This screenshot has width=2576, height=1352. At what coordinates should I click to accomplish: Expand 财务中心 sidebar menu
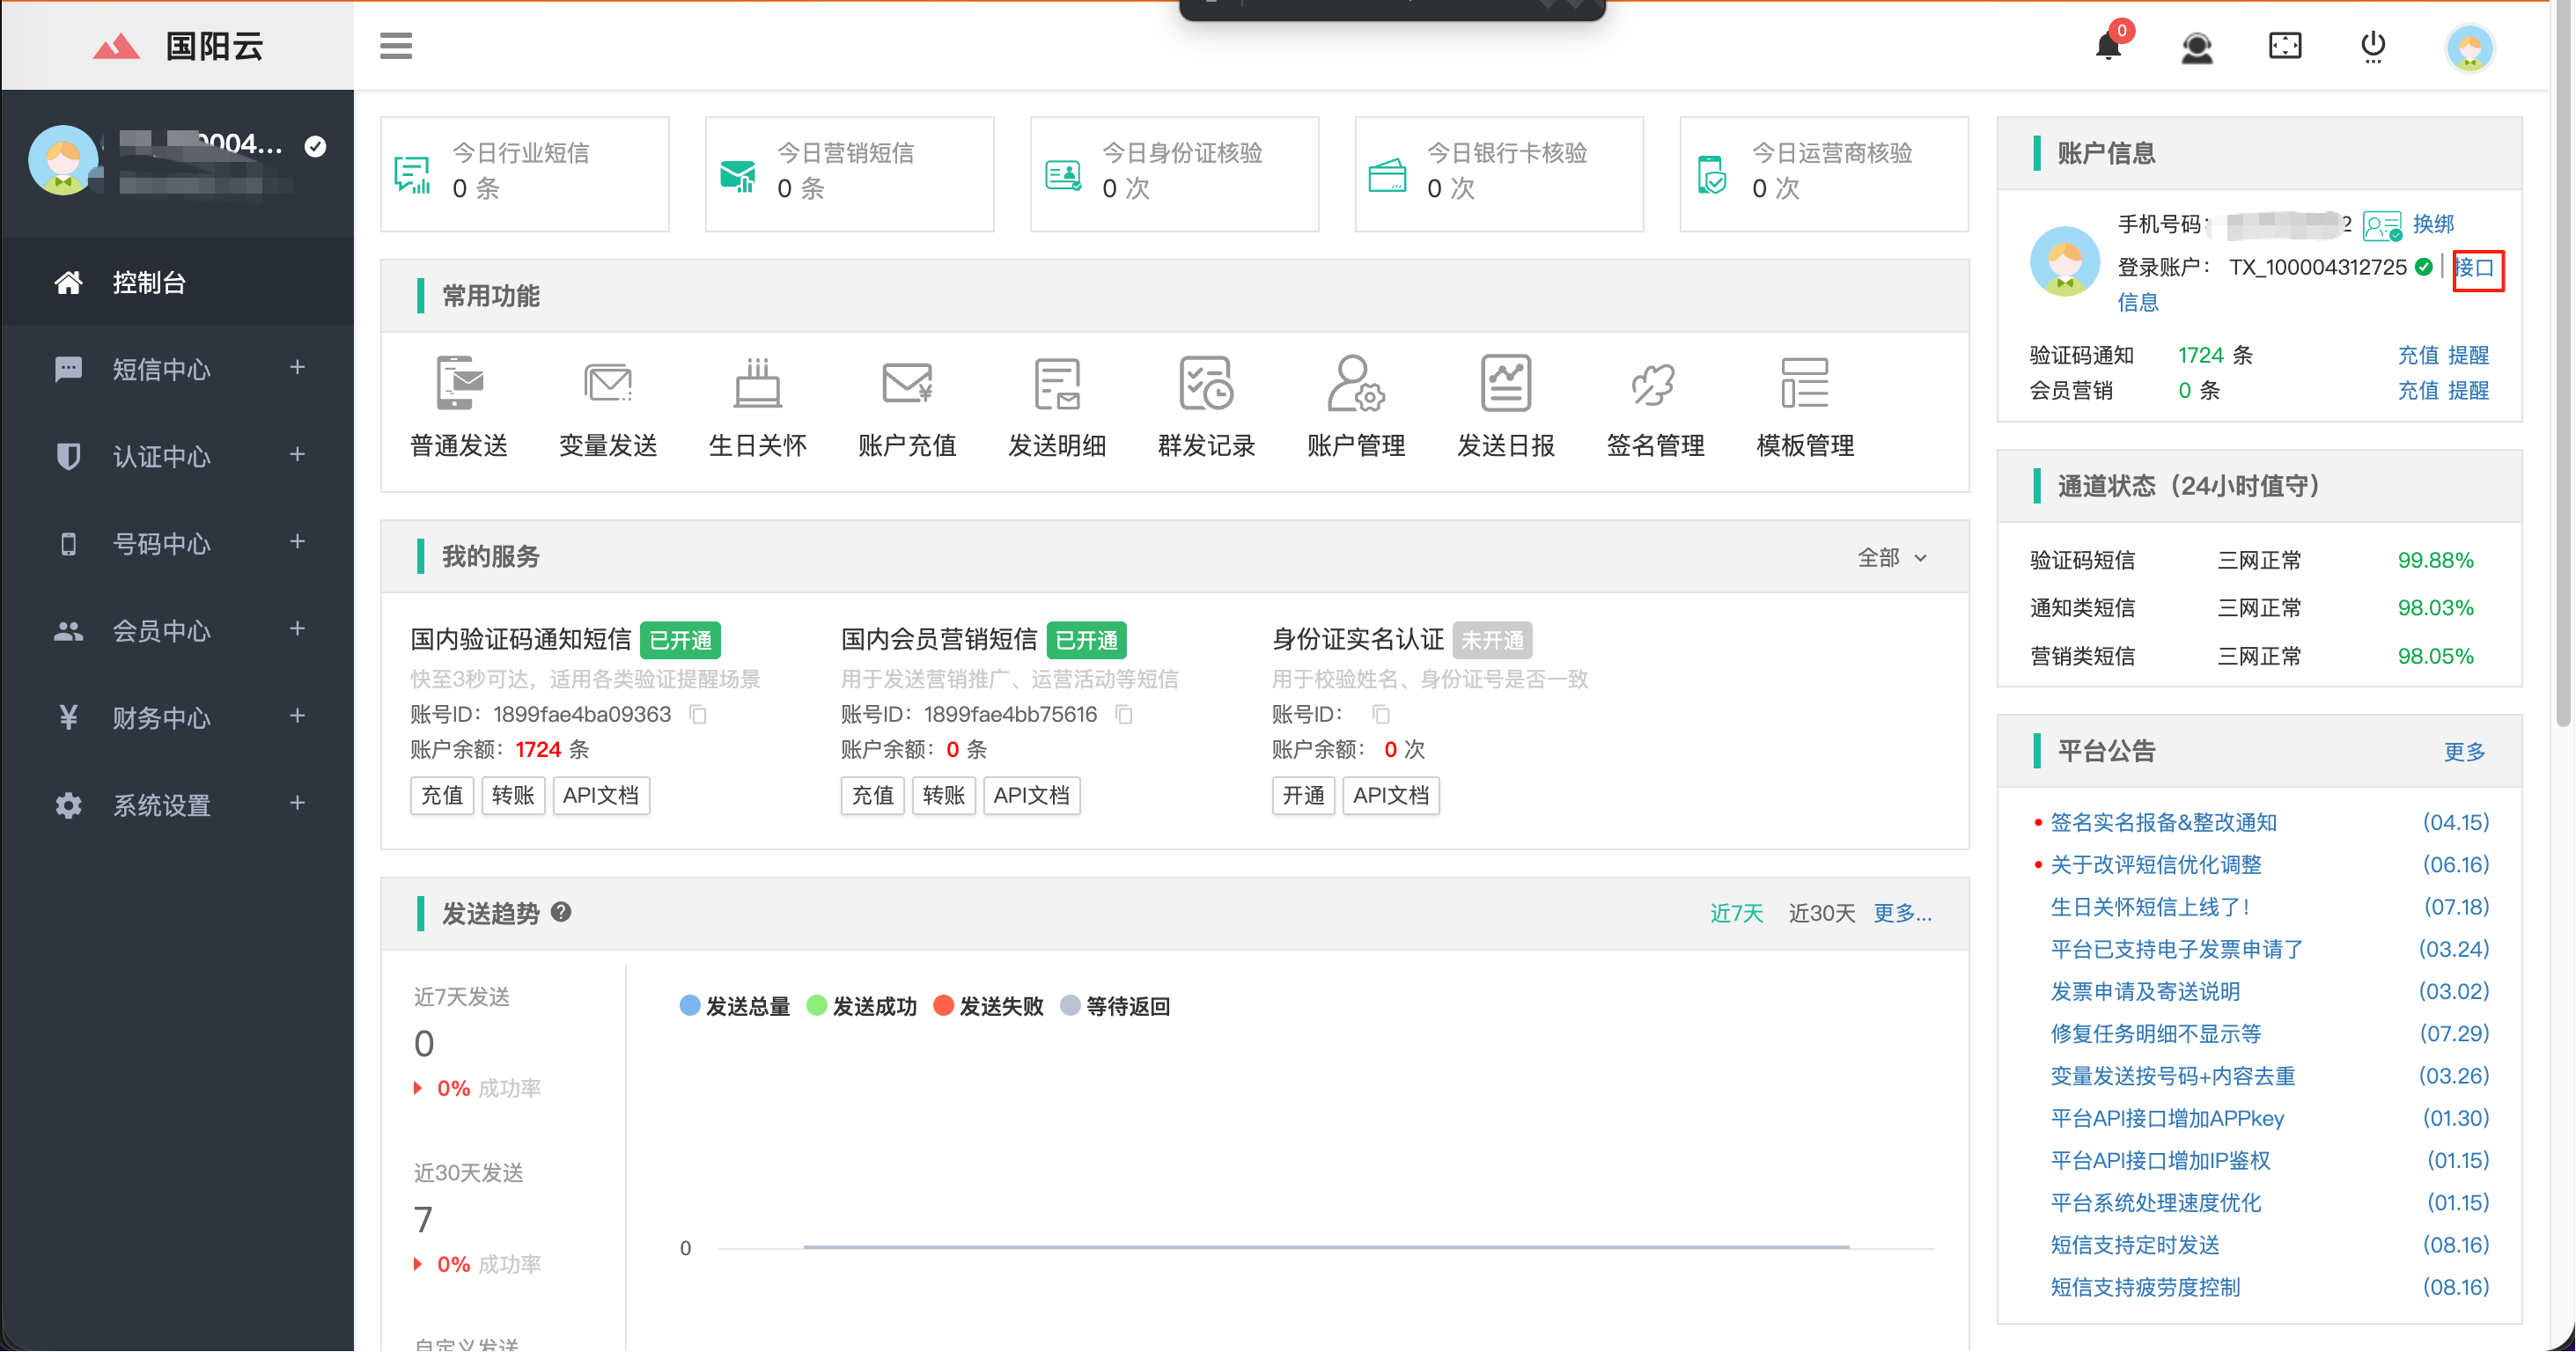(x=178, y=717)
